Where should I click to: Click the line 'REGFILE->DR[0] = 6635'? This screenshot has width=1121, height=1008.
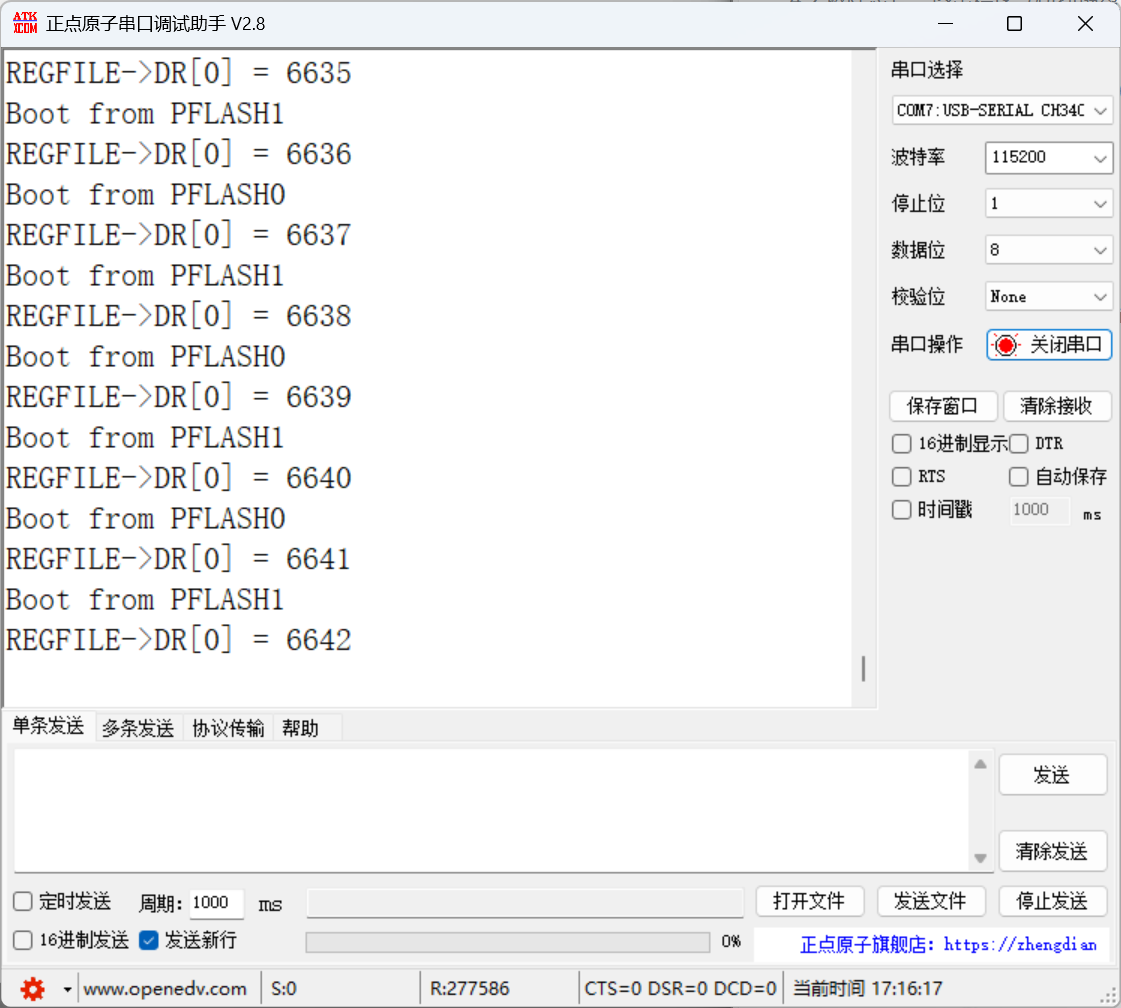coord(179,73)
